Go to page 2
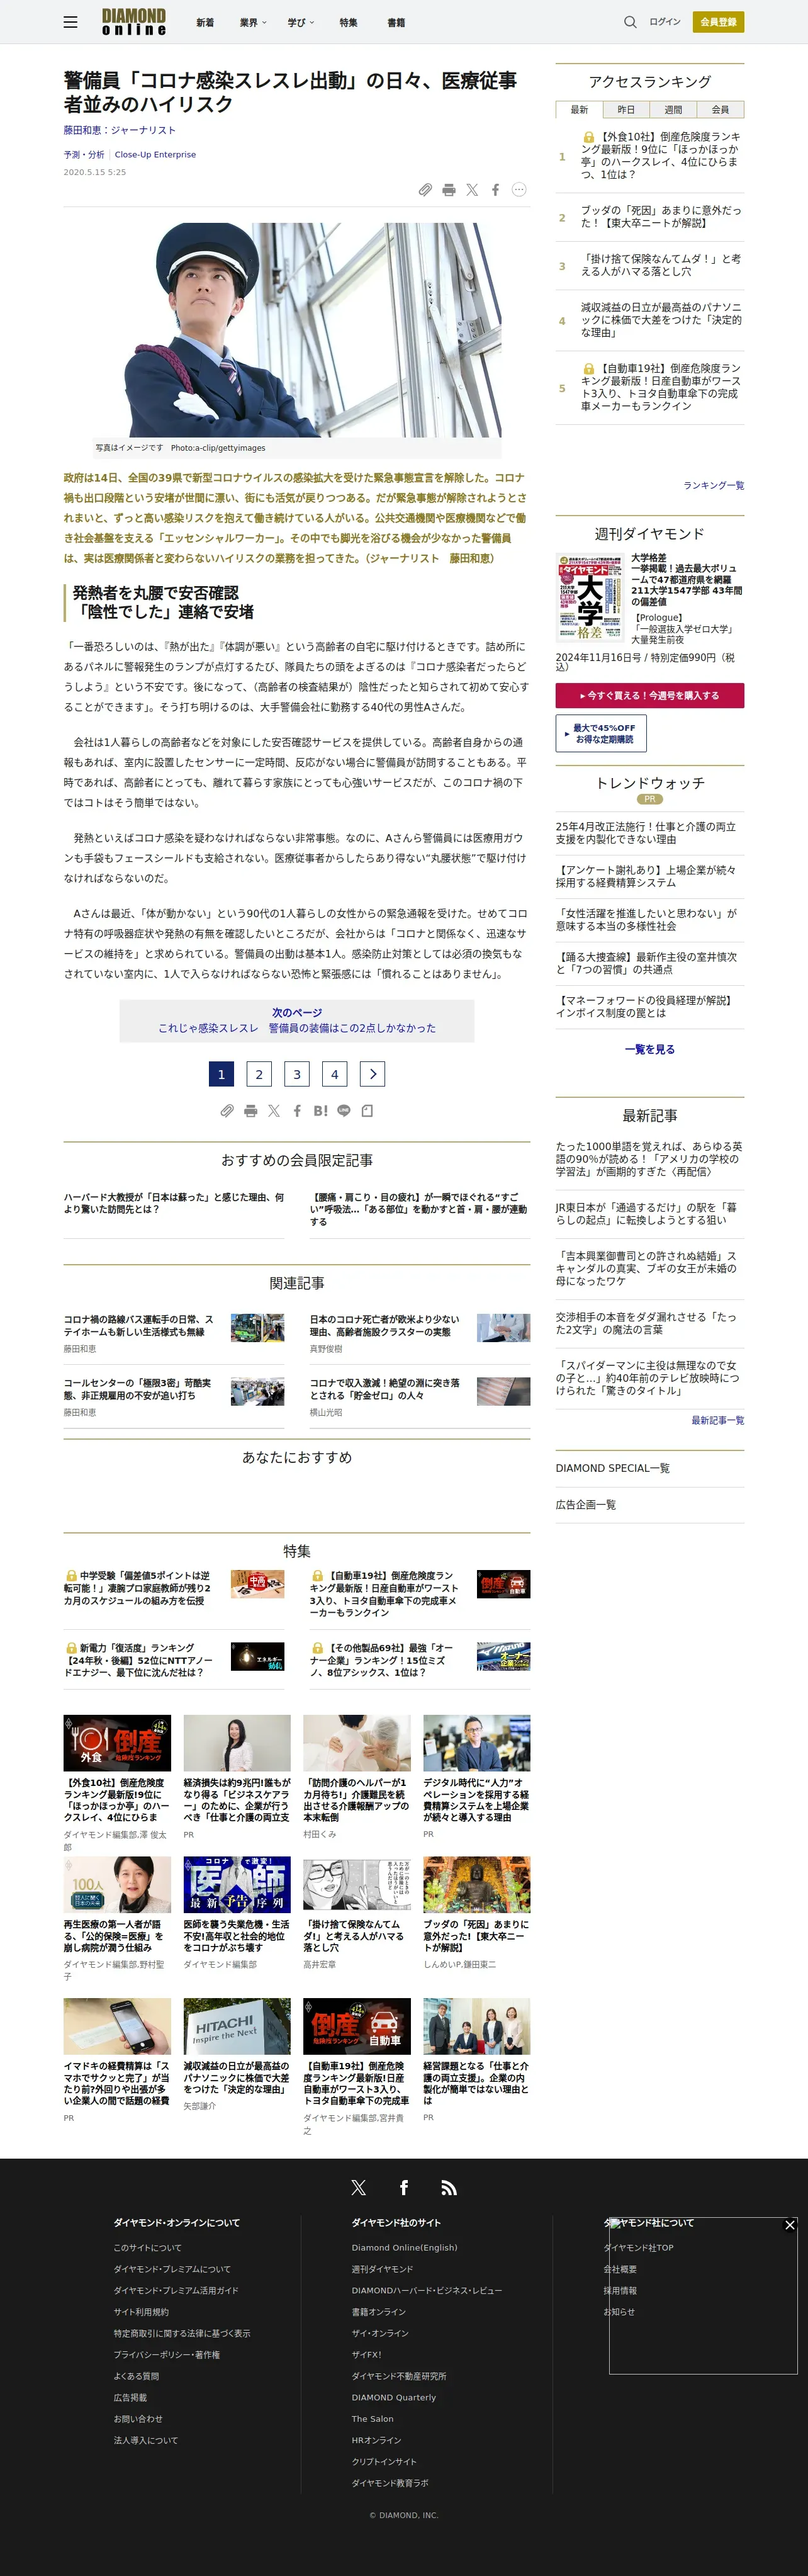808x2576 pixels. (259, 1074)
